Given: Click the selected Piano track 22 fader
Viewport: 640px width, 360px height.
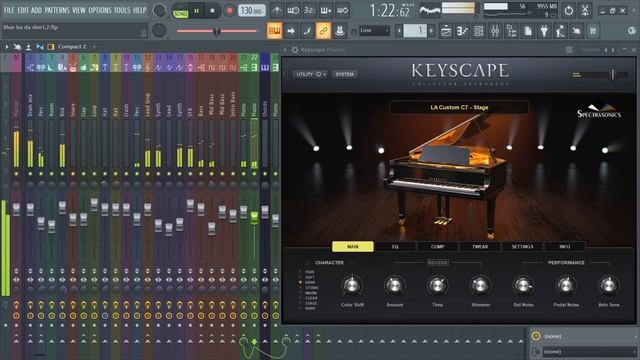Looking at the screenshot, I should (x=254, y=217).
